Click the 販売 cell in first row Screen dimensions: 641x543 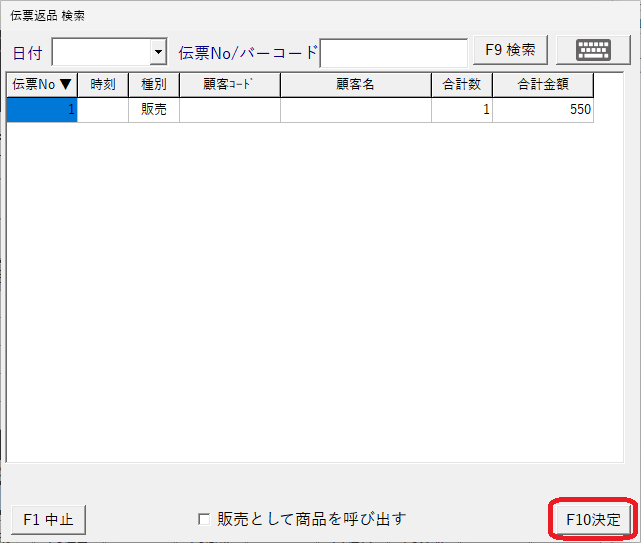pyautogui.click(x=154, y=110)
